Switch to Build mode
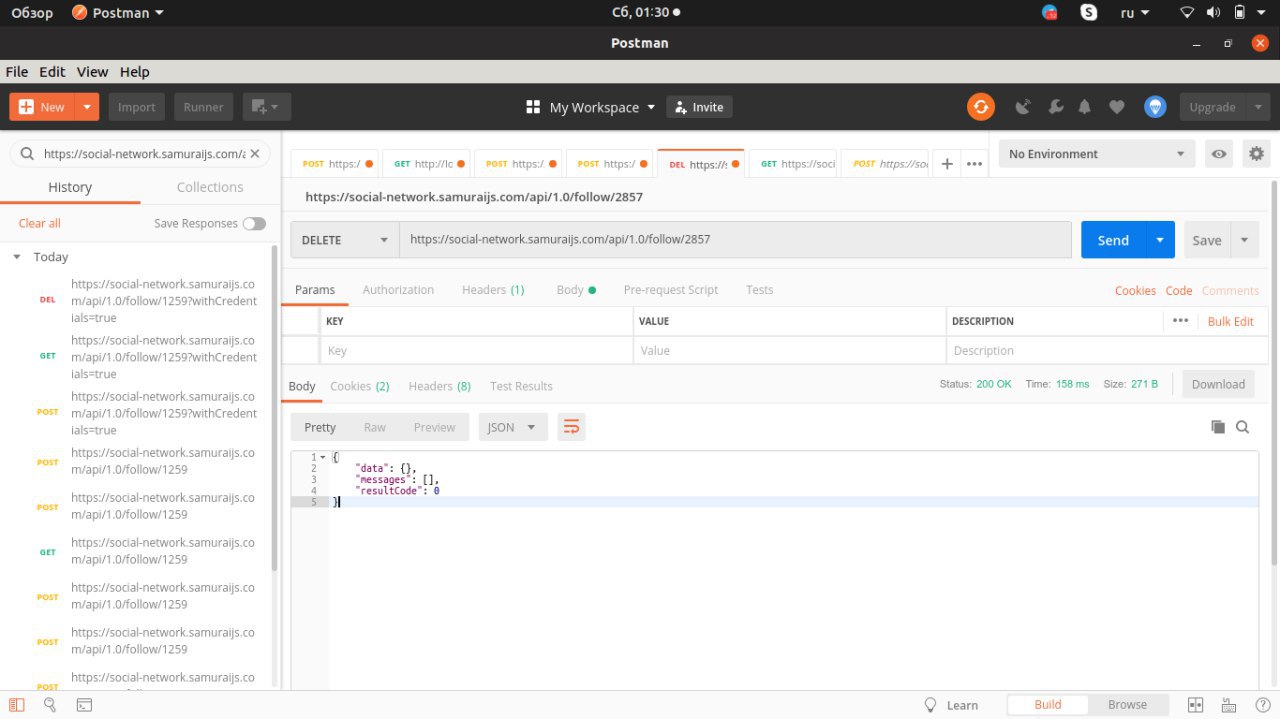 pyautogui.click(x=1047, y=705)
